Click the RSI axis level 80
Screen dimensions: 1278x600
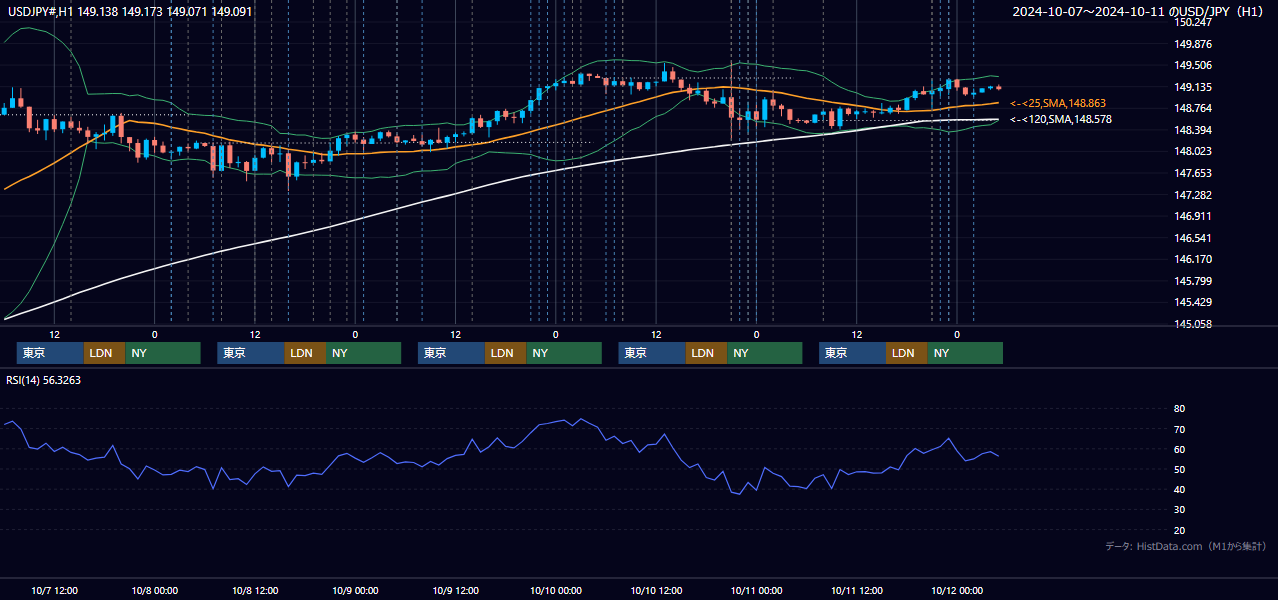1179,409
